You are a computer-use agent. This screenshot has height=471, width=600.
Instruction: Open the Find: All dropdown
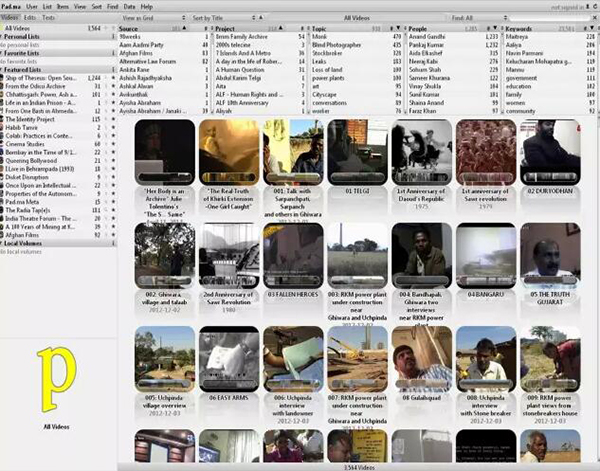(479, 18)
